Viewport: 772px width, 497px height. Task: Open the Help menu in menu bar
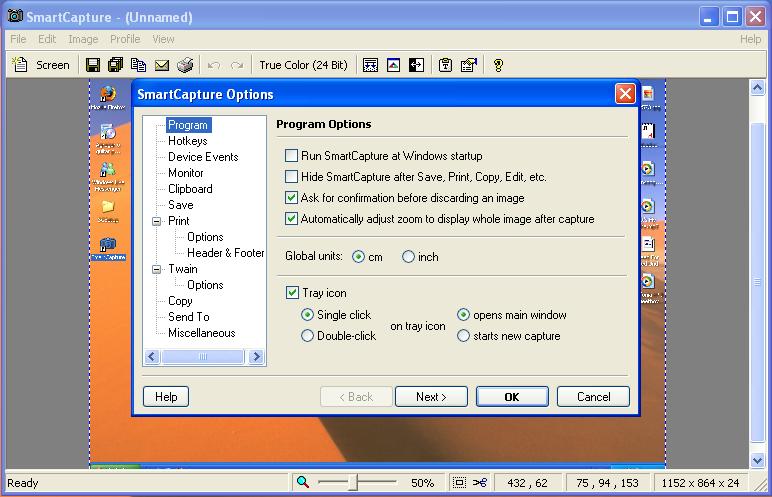(750, 39)
